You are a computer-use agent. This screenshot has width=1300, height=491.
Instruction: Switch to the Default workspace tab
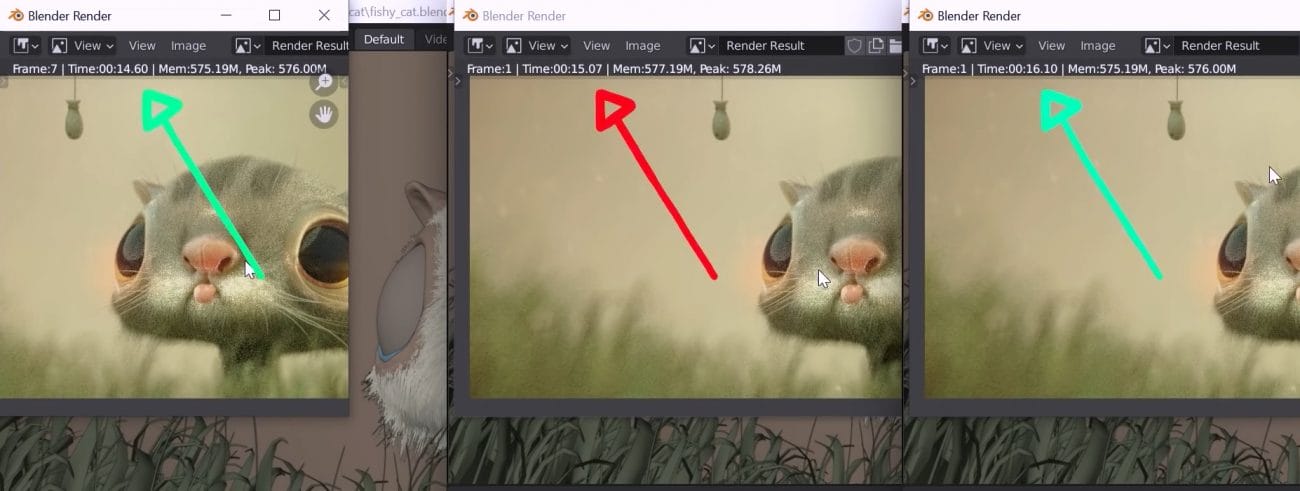click(x=383, y=39)
